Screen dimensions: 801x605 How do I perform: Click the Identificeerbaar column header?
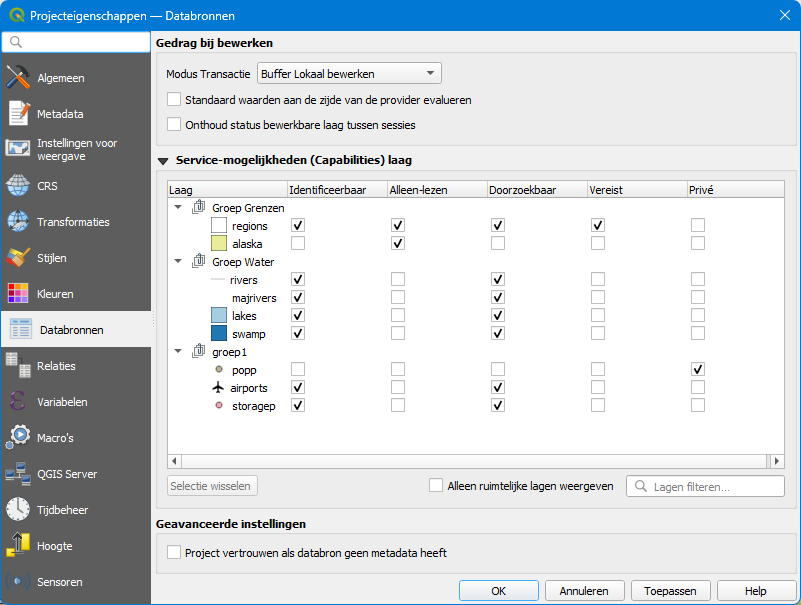pos(338,190)
